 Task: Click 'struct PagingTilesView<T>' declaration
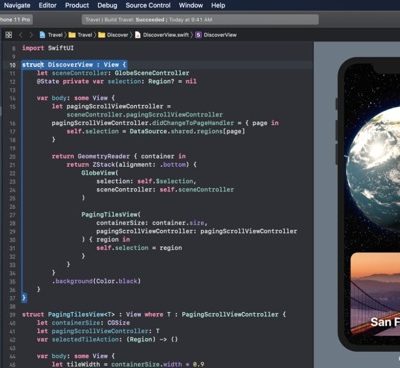pos(68,315)
